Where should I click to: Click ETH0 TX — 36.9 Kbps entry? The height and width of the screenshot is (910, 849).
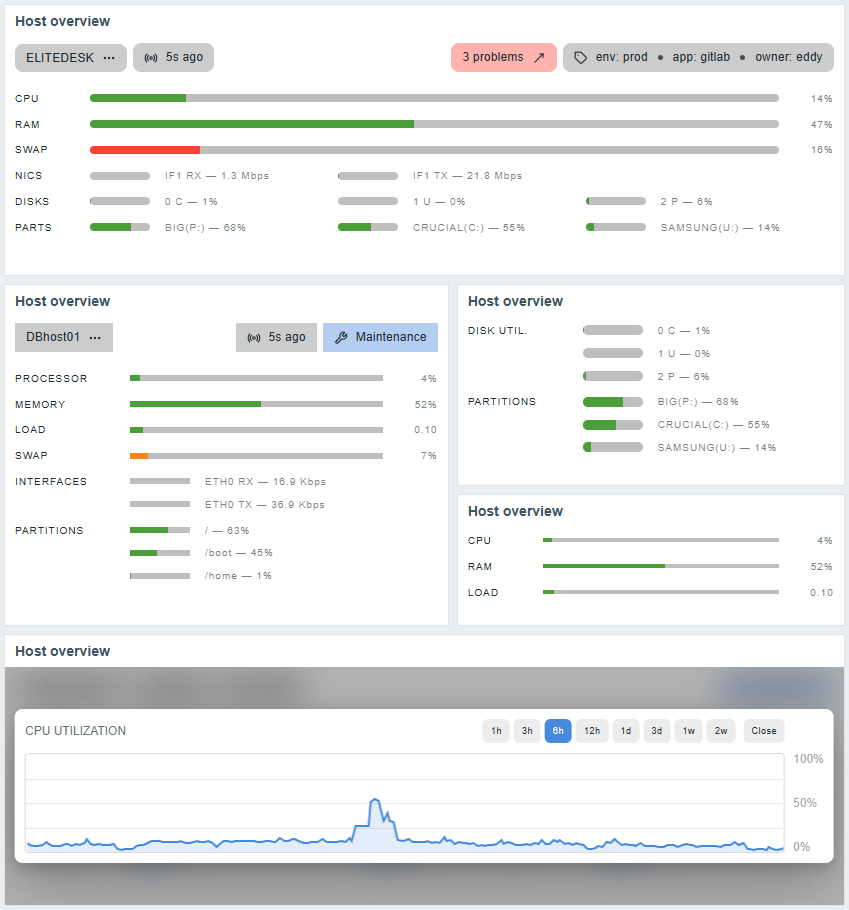pyautogui.click(x=265, y=505)
